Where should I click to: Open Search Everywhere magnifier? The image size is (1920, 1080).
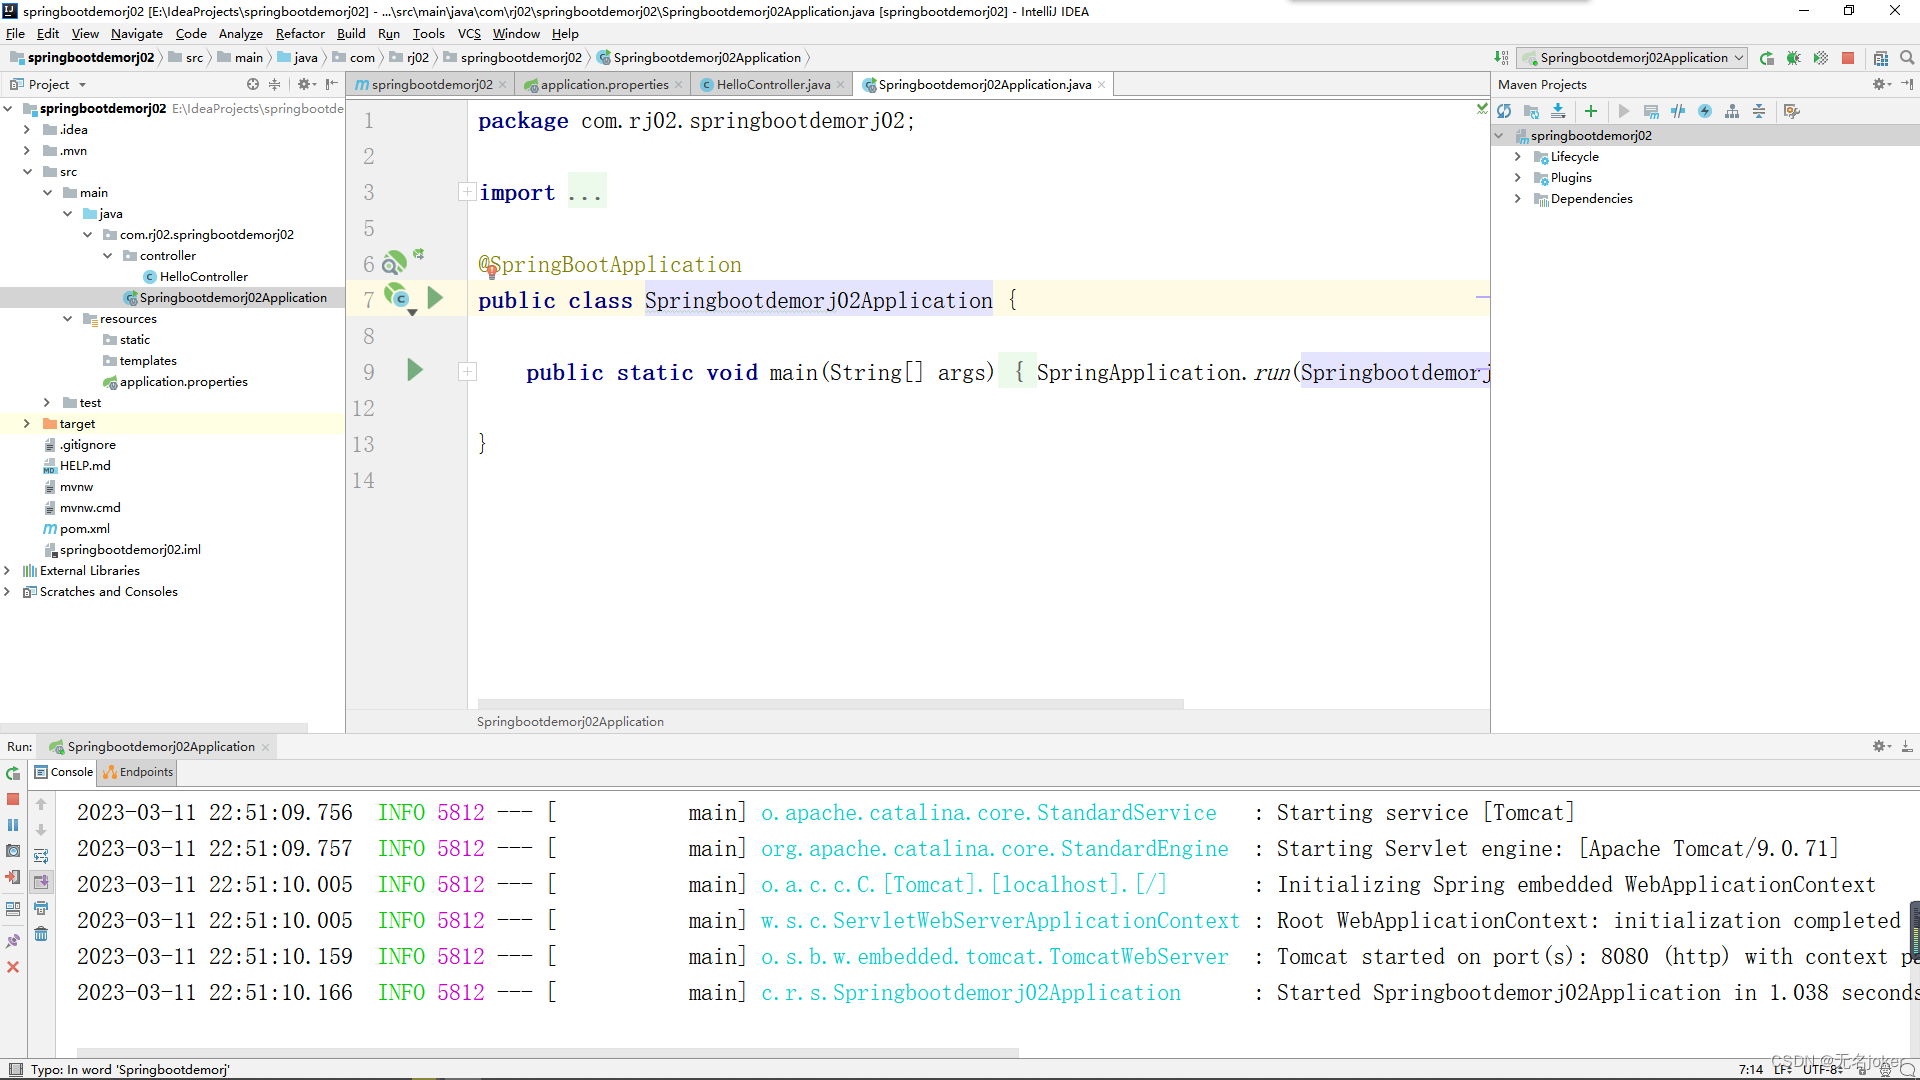1907,58
